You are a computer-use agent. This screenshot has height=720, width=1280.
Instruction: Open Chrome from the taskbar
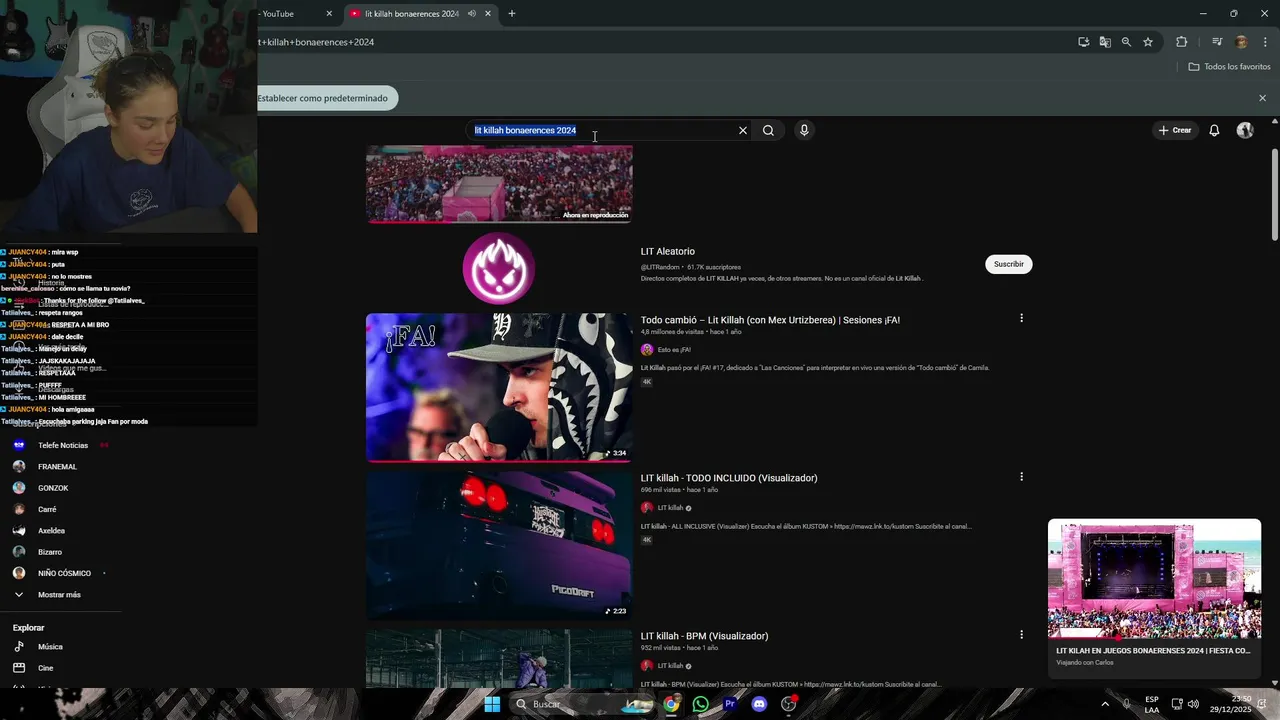pyautogui.click(x=671, y=704)
